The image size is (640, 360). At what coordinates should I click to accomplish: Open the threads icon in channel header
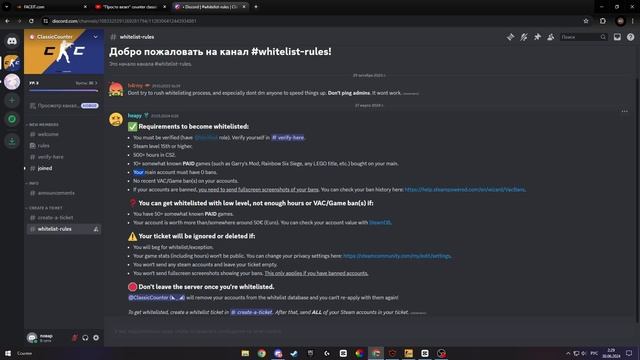511,37
